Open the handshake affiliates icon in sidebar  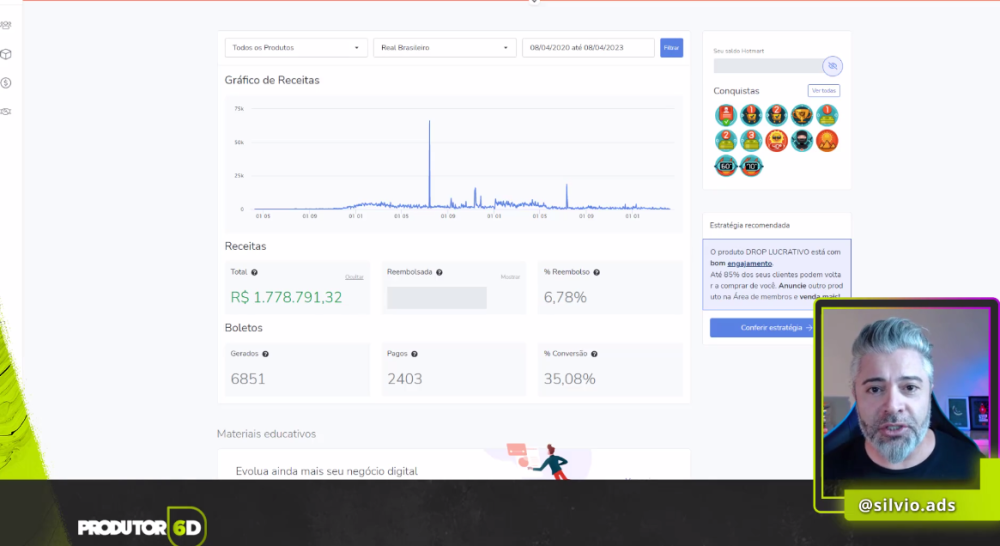pyautogui.click(x=6, y=112)
